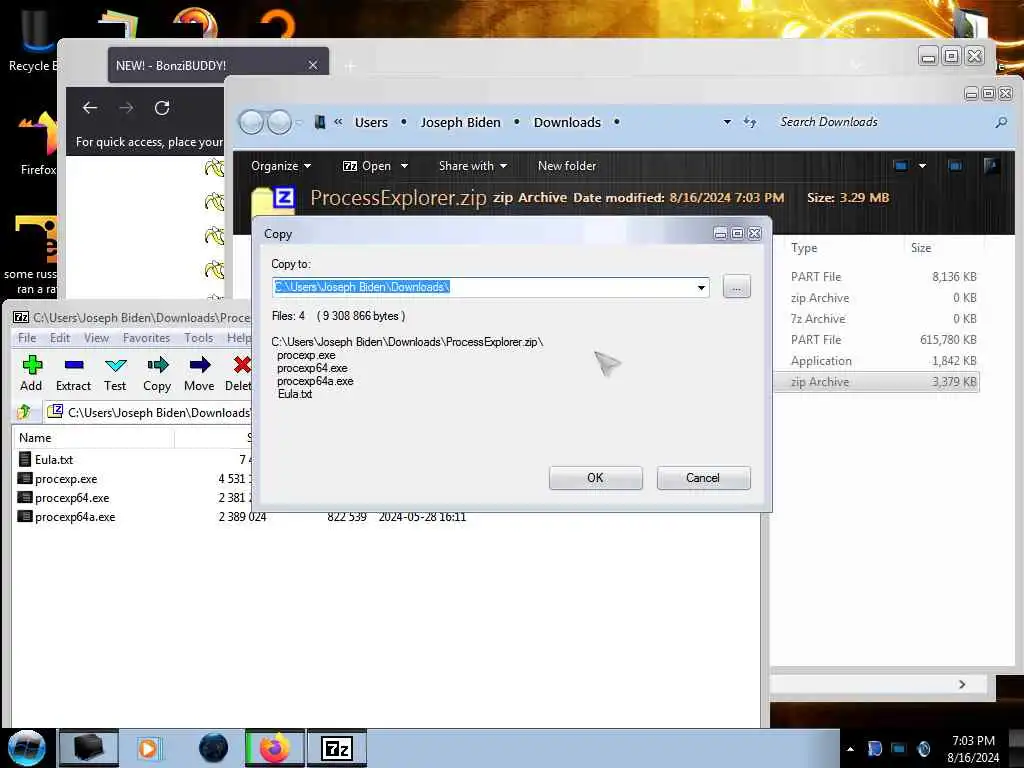Expand the Open button arrow in Explorer
The image size is (1024, 768).
click(404, 166)
